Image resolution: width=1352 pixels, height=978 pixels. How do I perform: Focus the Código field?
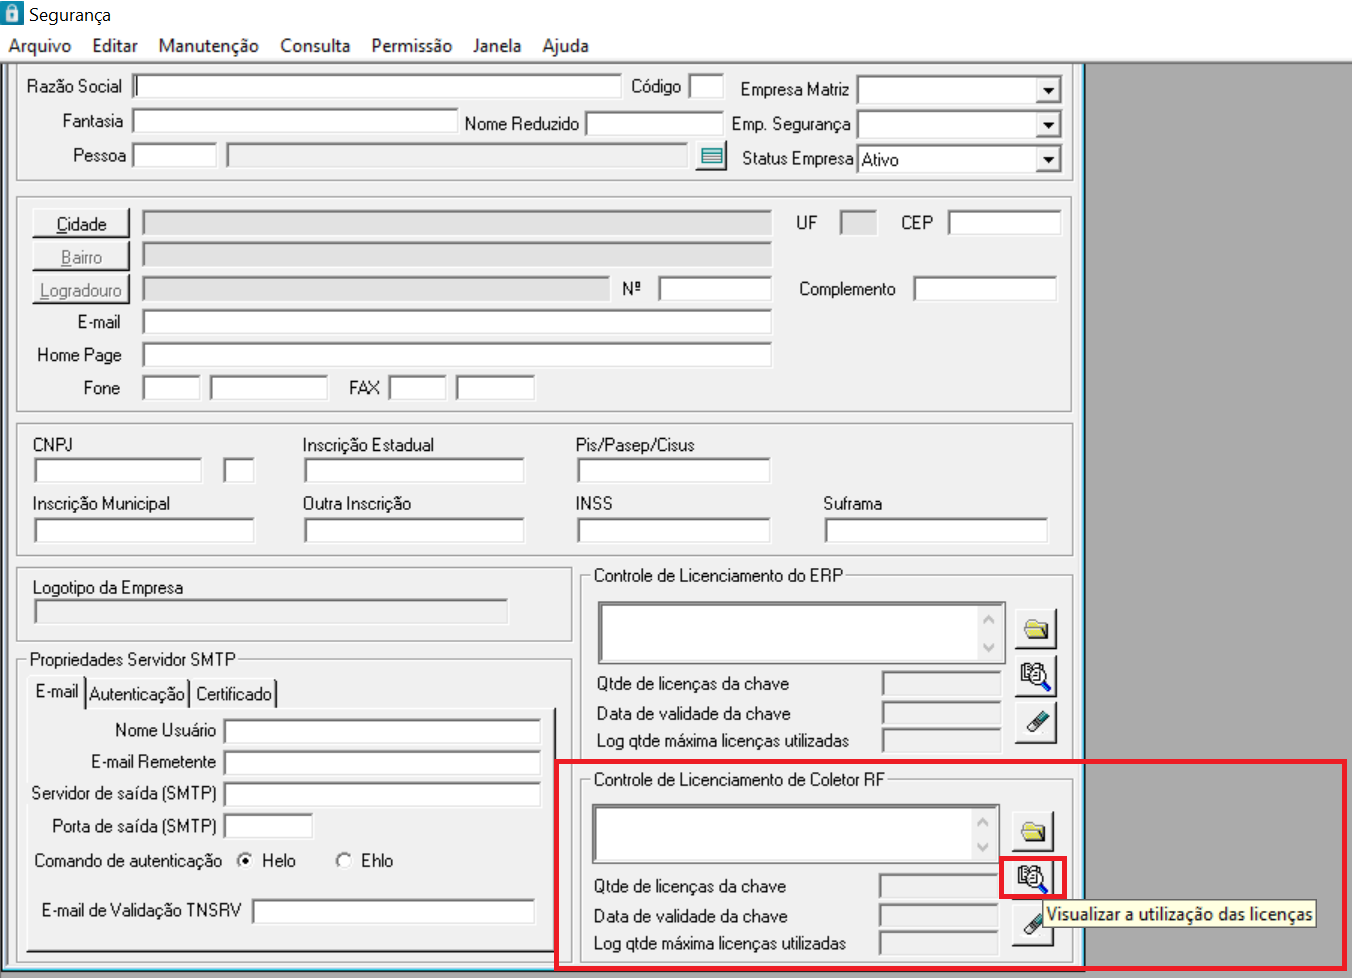click(x=706, y=86)
